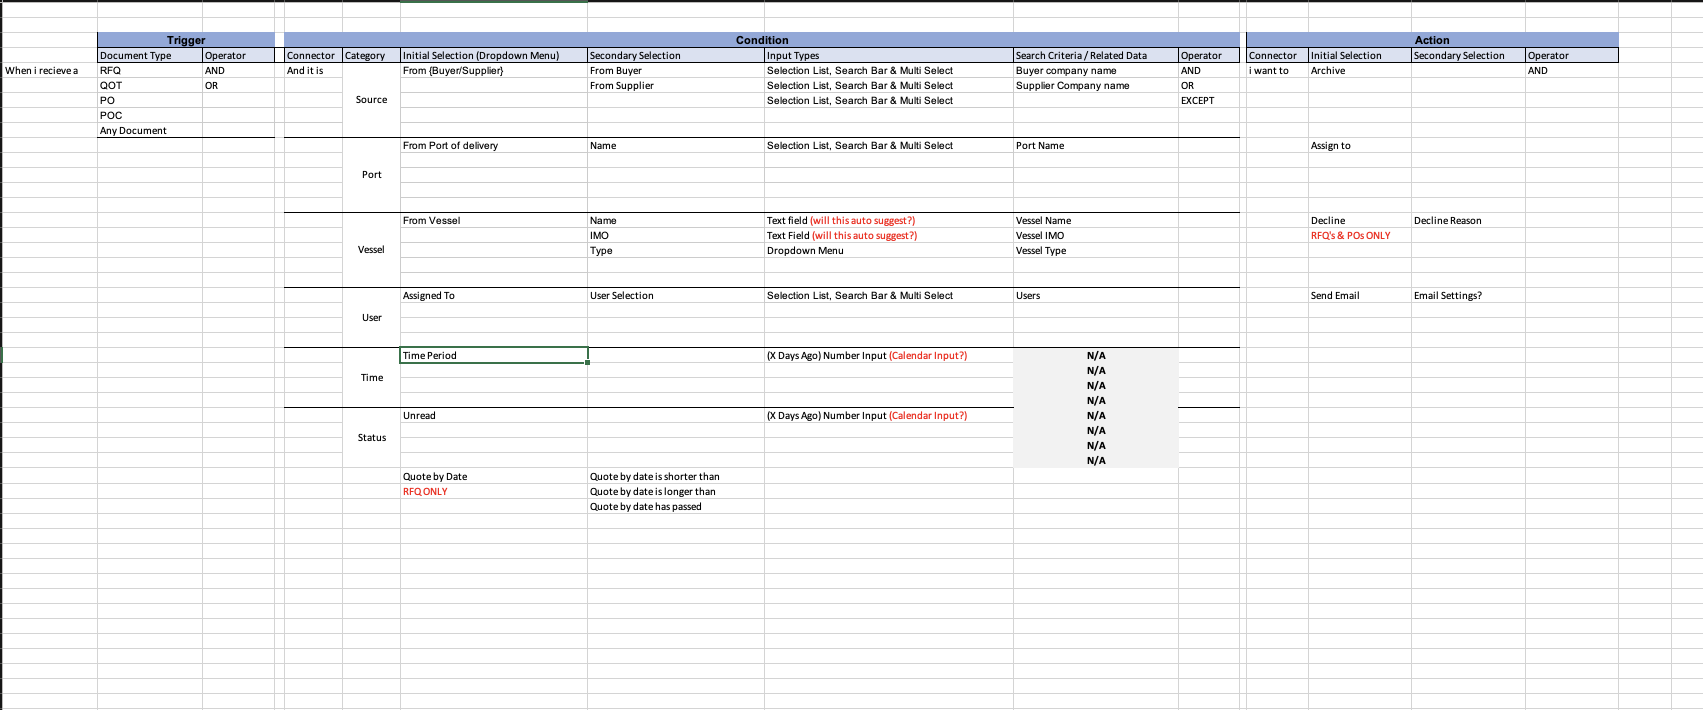Image resolution: width=1703 pixels, height=710 pixels.
Task: Click the selected "Time Period" cell
Action: [493, 355]
